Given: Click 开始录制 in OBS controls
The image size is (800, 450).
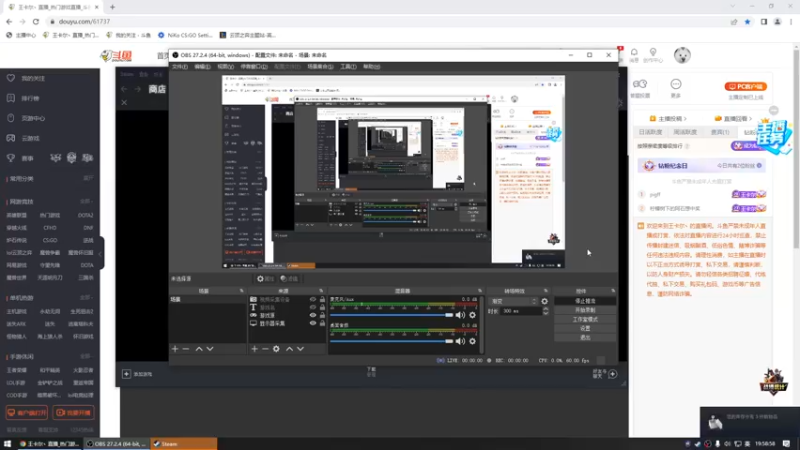Looking at the screenshot, I should (x=585, y=310).
